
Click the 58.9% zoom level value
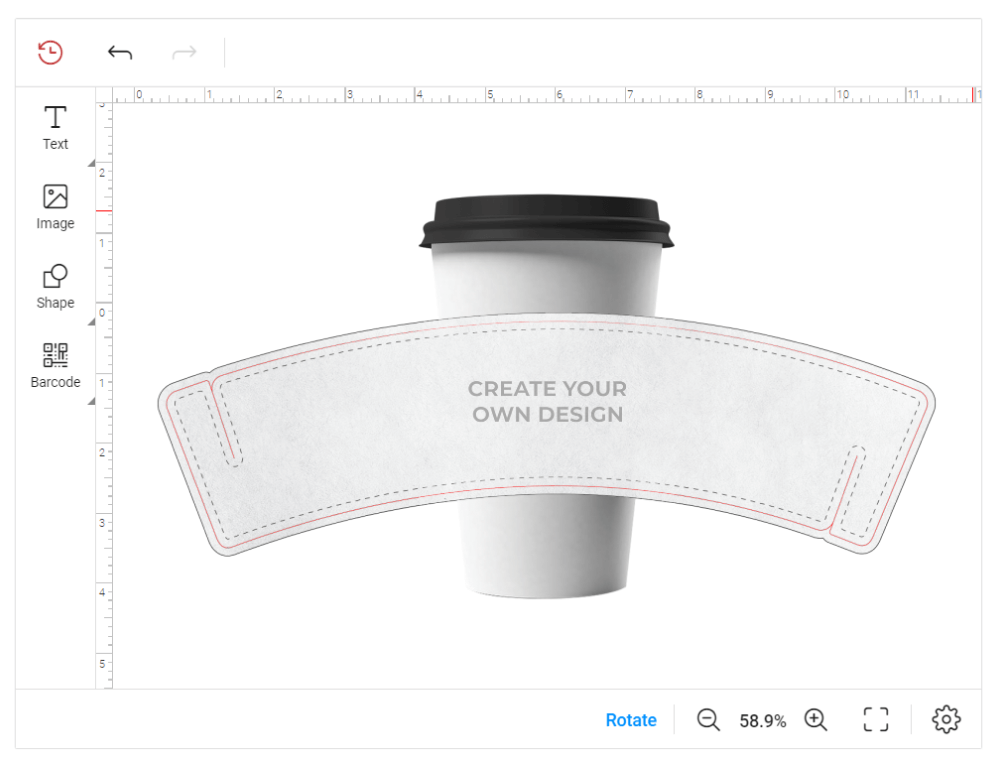pyautogui.click(x=762, y=719)
